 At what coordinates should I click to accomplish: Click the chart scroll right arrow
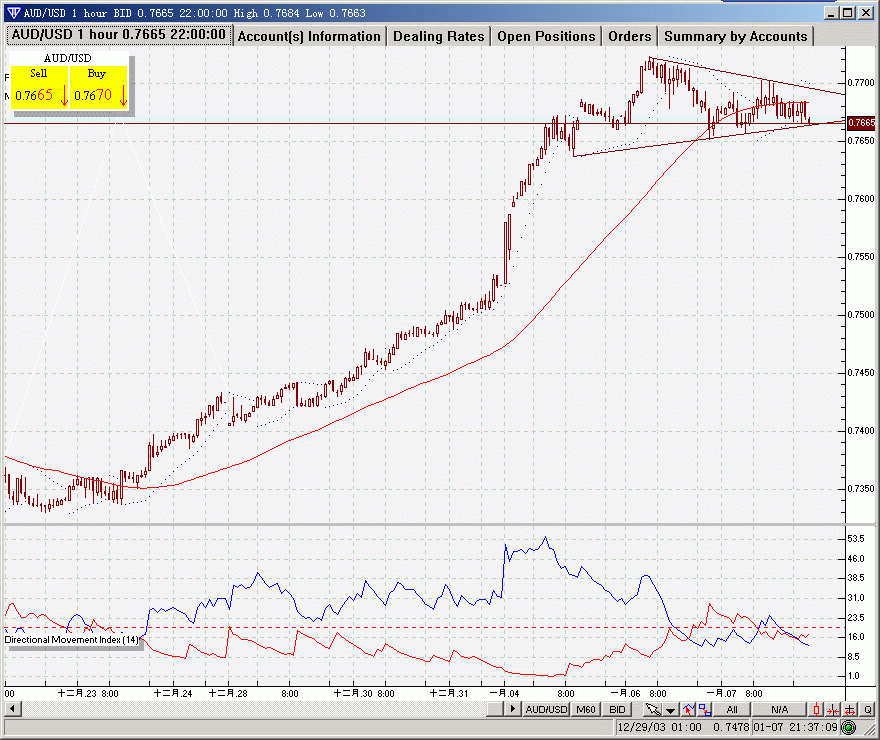512,709
